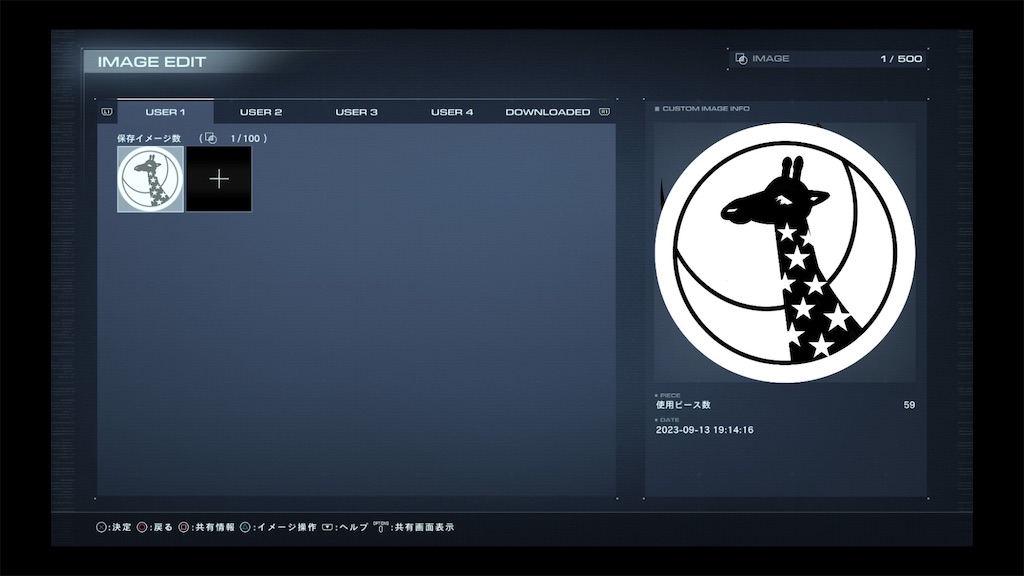Click the touchpad icon for ヘルプ

pos(328,527)
